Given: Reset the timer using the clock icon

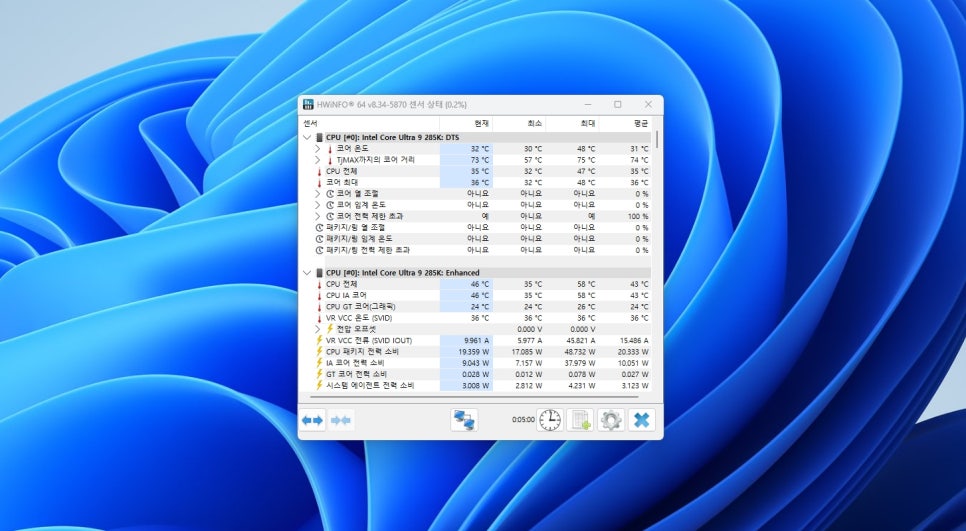Looking at the screenshot, I should (x=550, y=420).
